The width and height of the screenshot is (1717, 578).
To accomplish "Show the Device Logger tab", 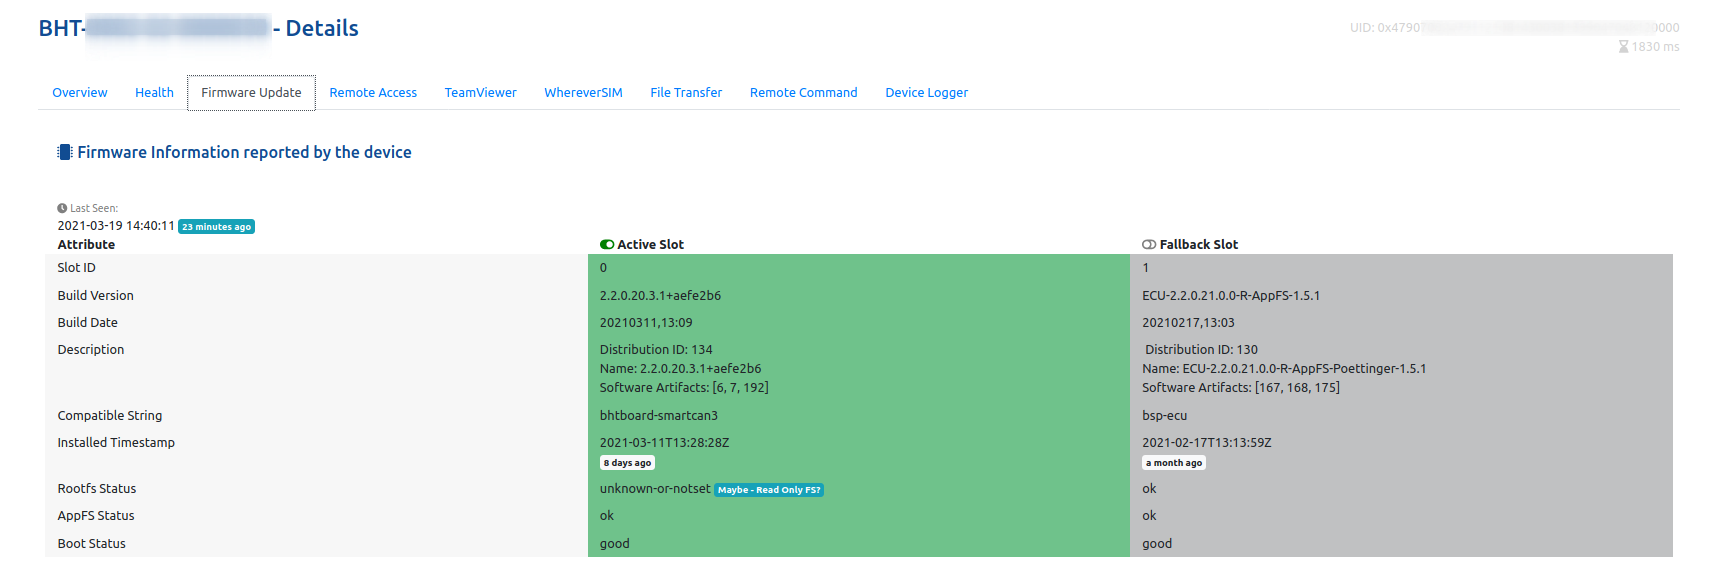I will 926,93.
